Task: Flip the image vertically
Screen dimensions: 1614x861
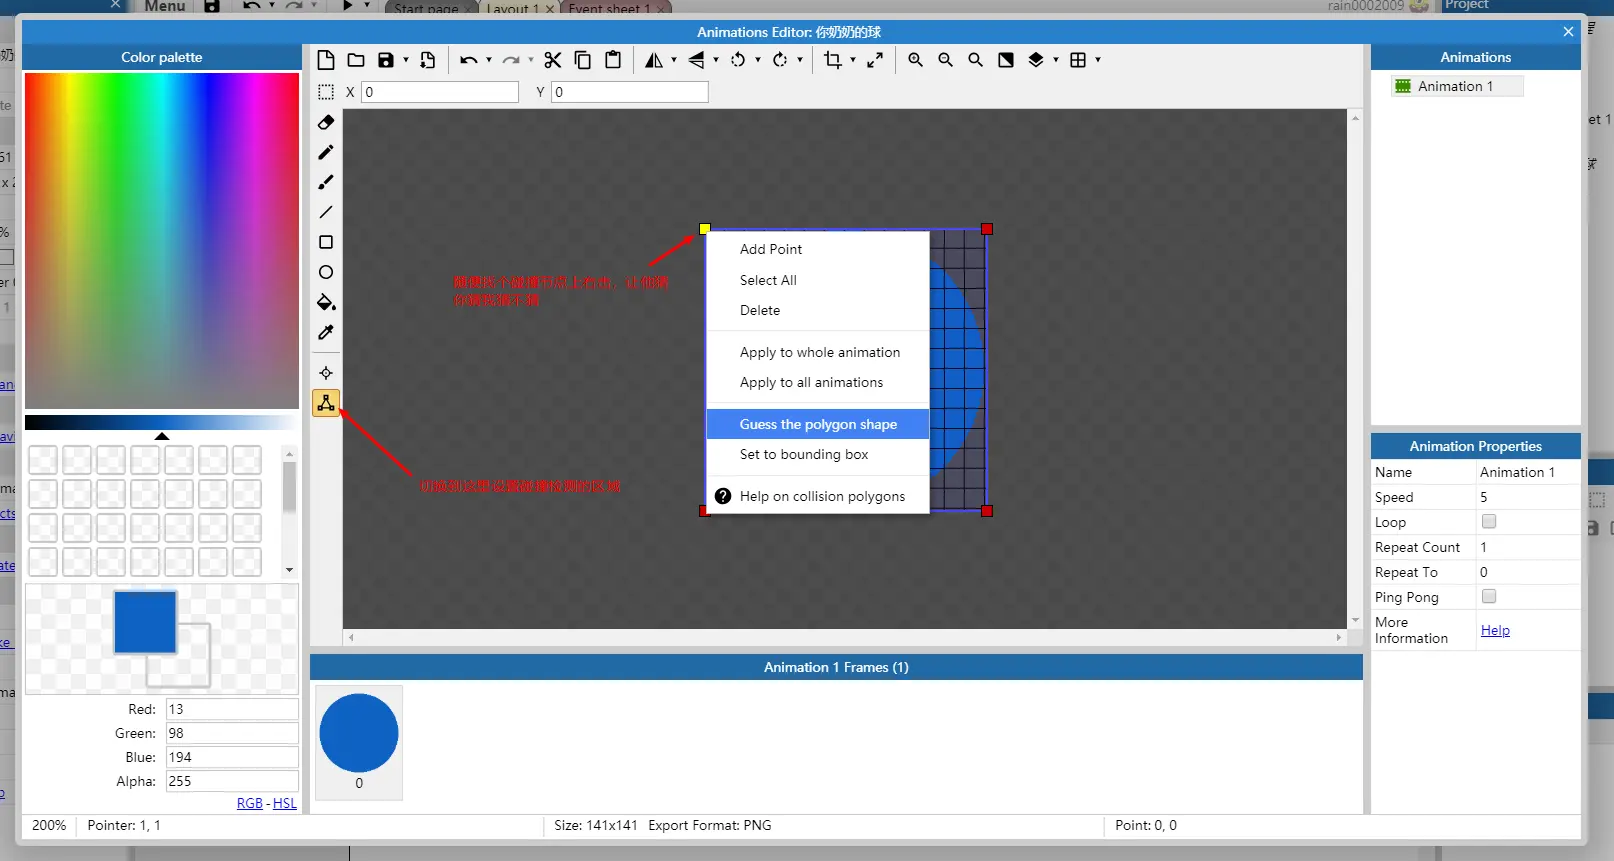Action: [x=696, y=60]
